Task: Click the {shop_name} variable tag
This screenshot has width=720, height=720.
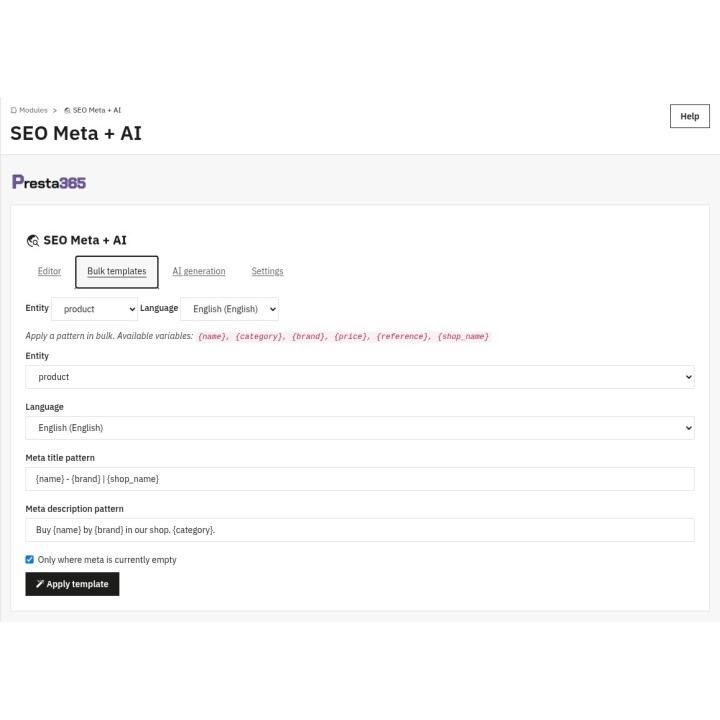Action: pos(463,337)
